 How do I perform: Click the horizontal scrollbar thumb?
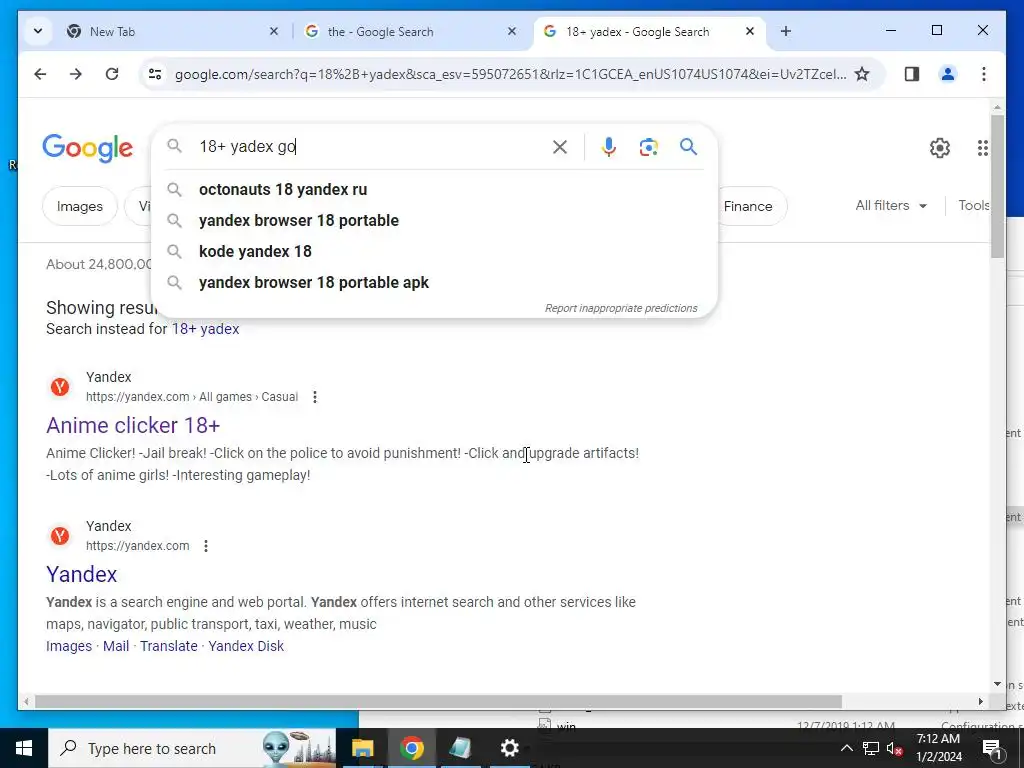[438, 702]
